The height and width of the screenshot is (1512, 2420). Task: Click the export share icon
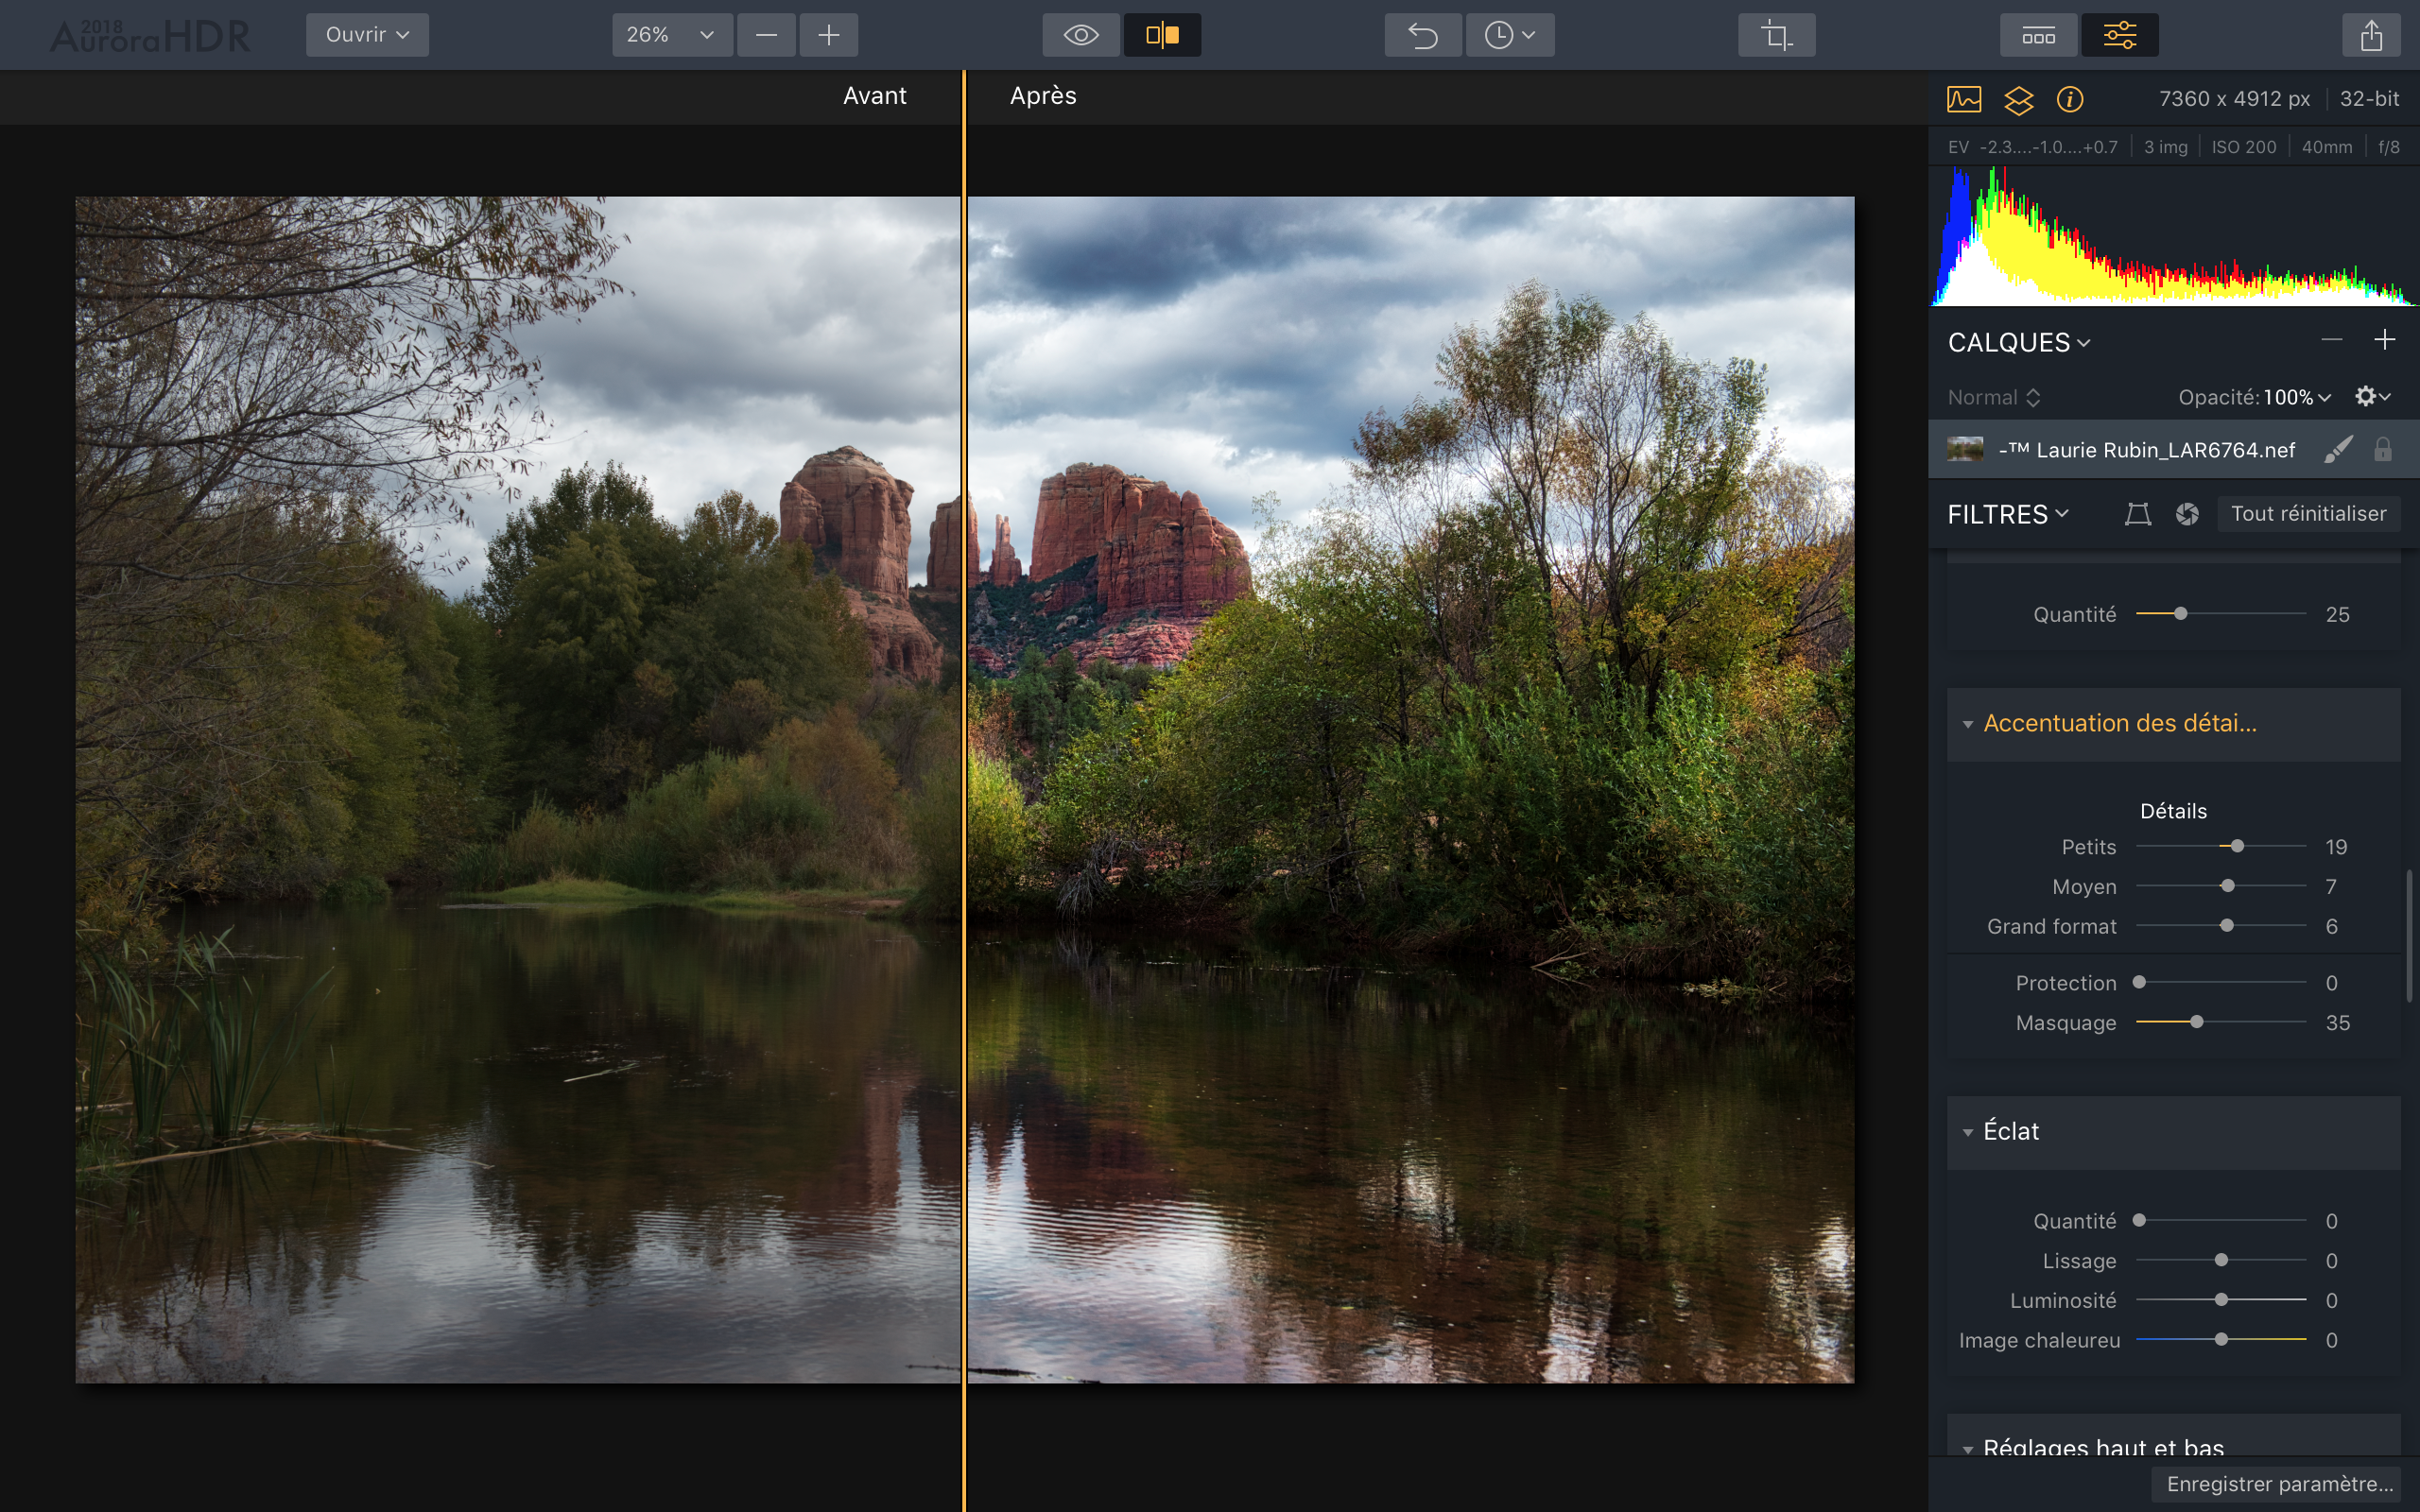[x=2371, y=35]
